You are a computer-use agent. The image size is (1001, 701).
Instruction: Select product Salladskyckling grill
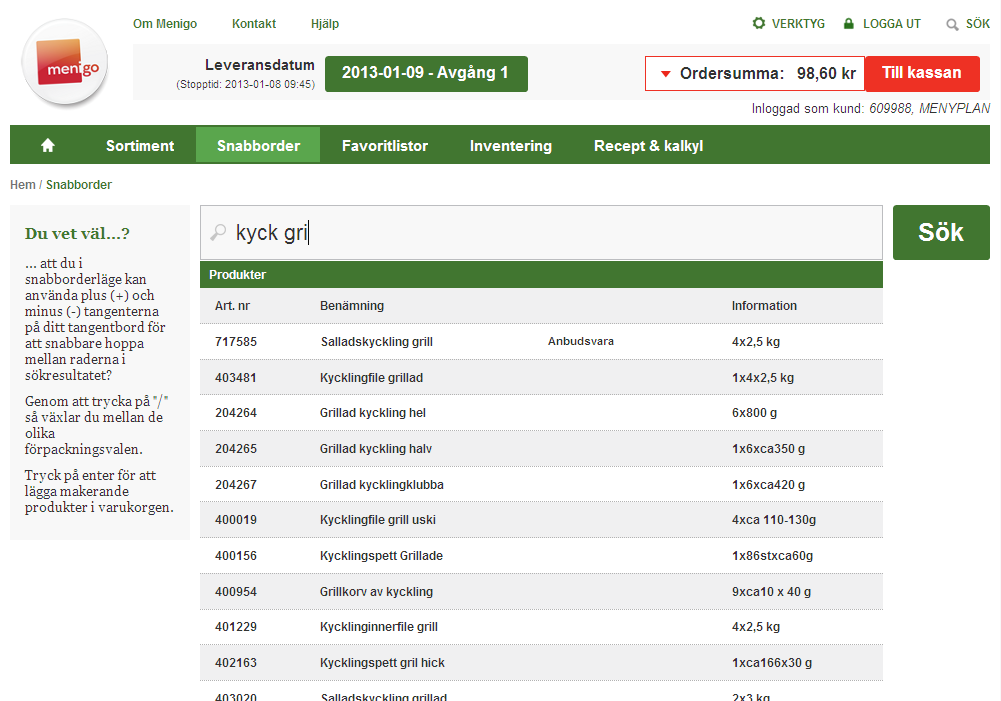pyautogui.click(x=377, y=342)
